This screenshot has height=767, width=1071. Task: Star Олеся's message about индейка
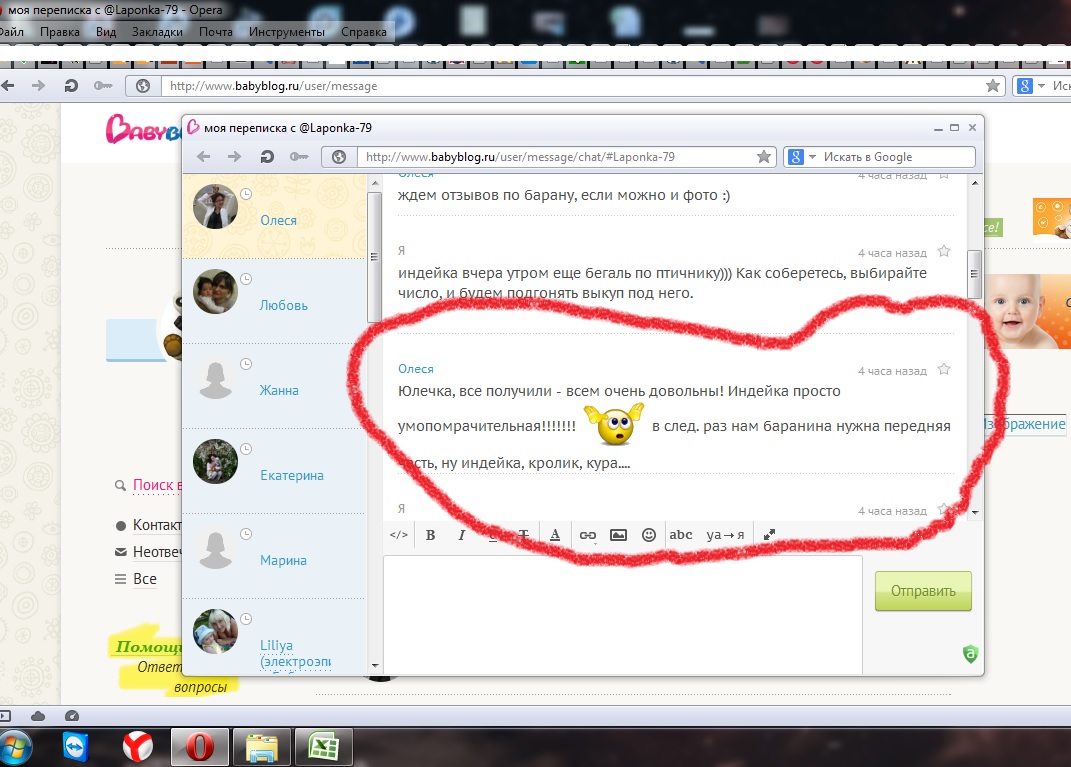coord(943,370)
